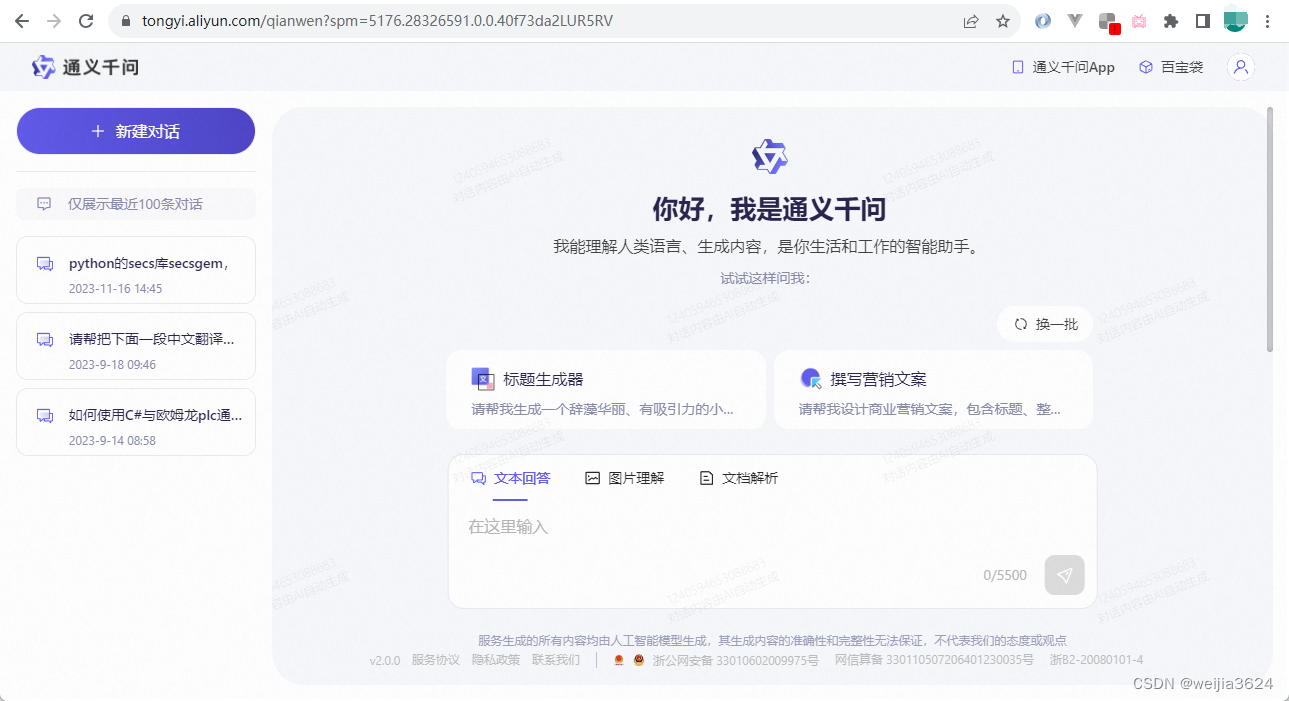Open 网信算备 registration number link
Screen dimensions: 1289x701
pyautogui.click(x=934, y=660)
